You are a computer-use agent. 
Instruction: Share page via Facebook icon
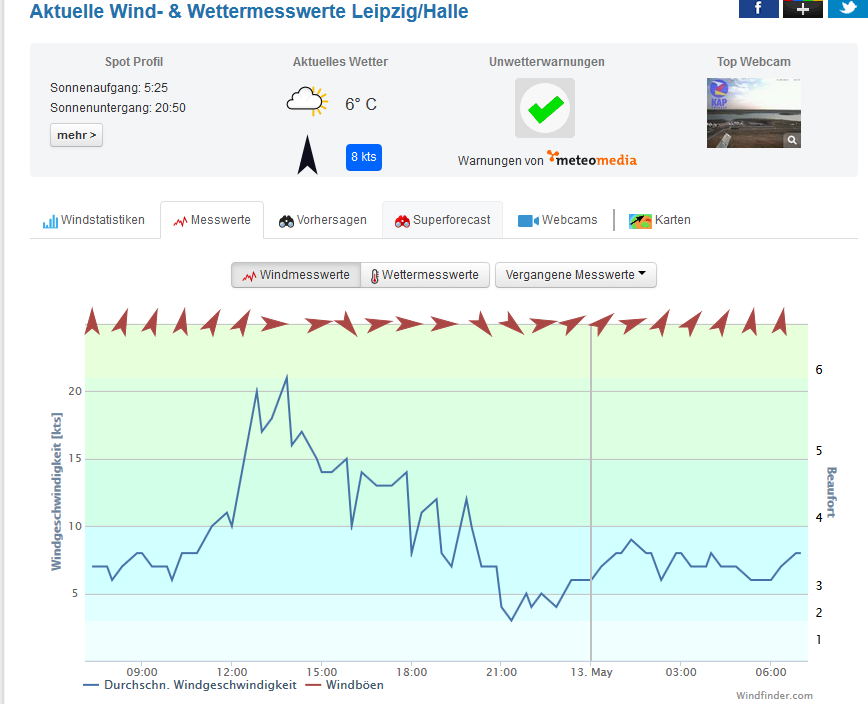coord(758,8)
